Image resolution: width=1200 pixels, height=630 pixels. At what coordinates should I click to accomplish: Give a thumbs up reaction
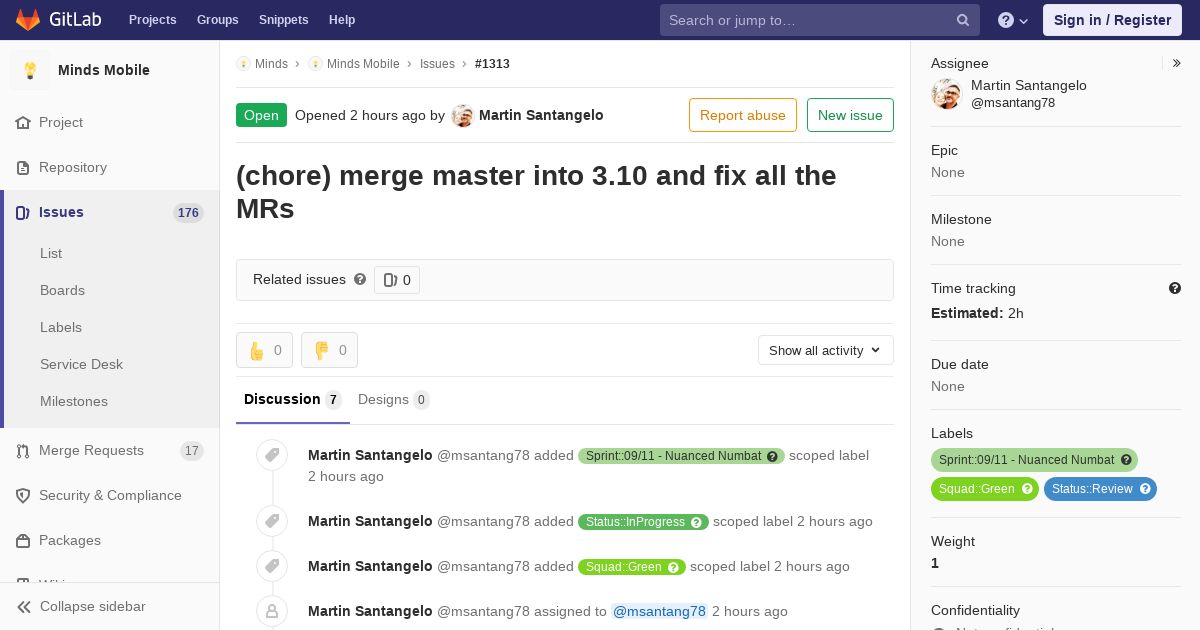(264, 350)
